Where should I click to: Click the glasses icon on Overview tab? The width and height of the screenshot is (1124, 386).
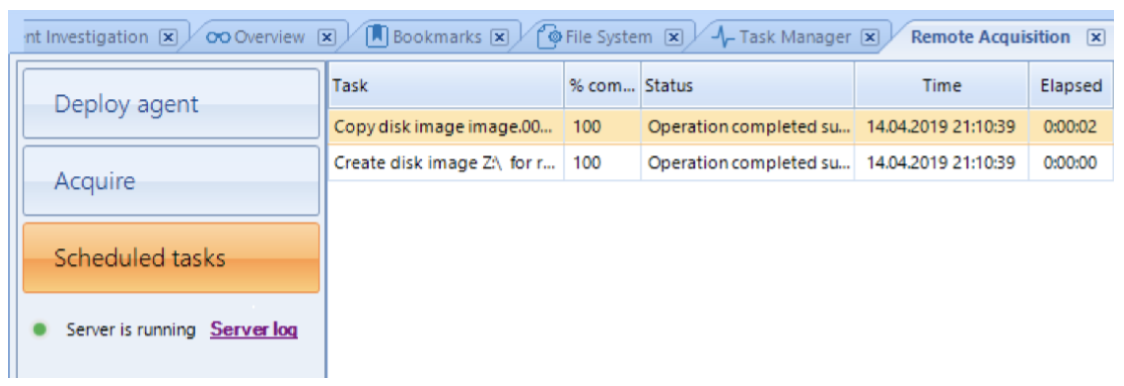coord(218,37)
